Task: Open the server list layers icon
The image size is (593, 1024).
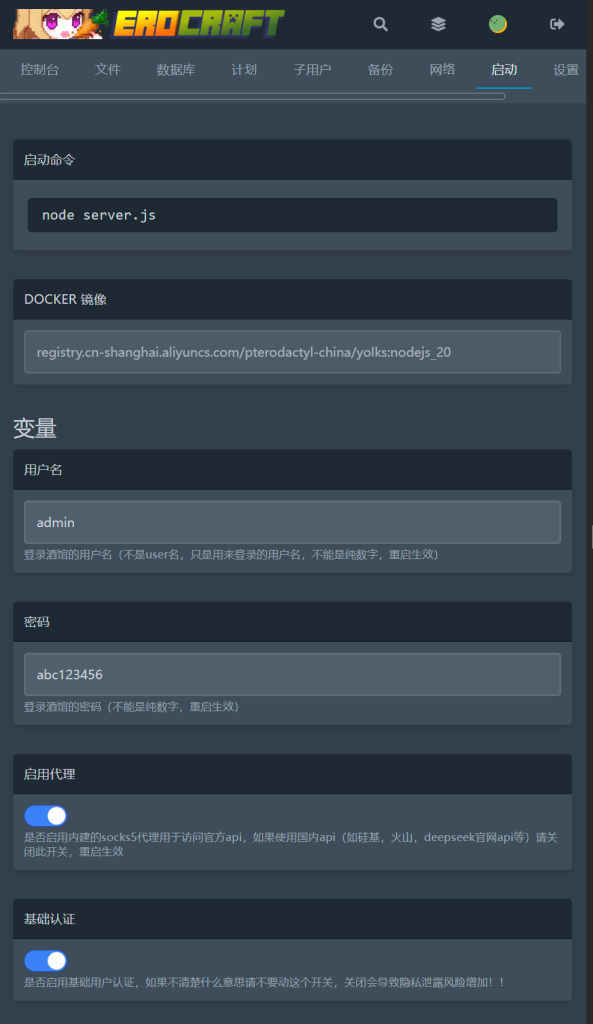Action: pos(438,24)
